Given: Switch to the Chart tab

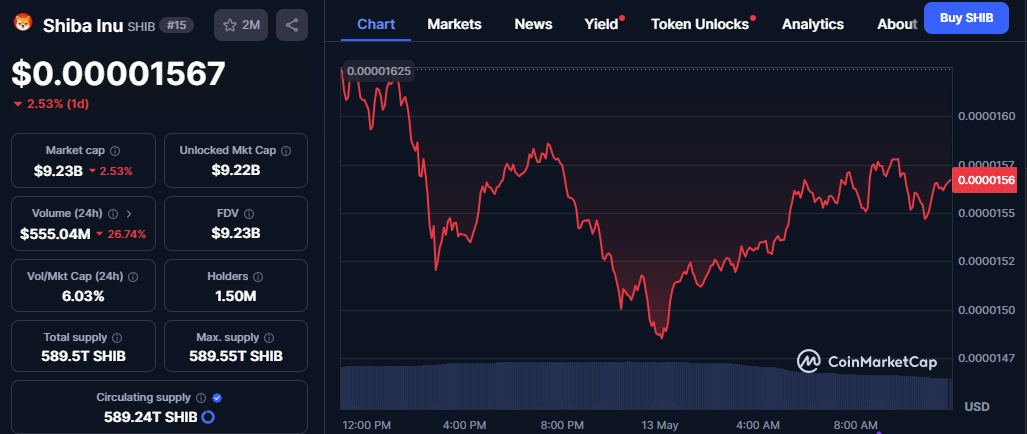Looking at the screenshot, I should [x=376, y=24].
